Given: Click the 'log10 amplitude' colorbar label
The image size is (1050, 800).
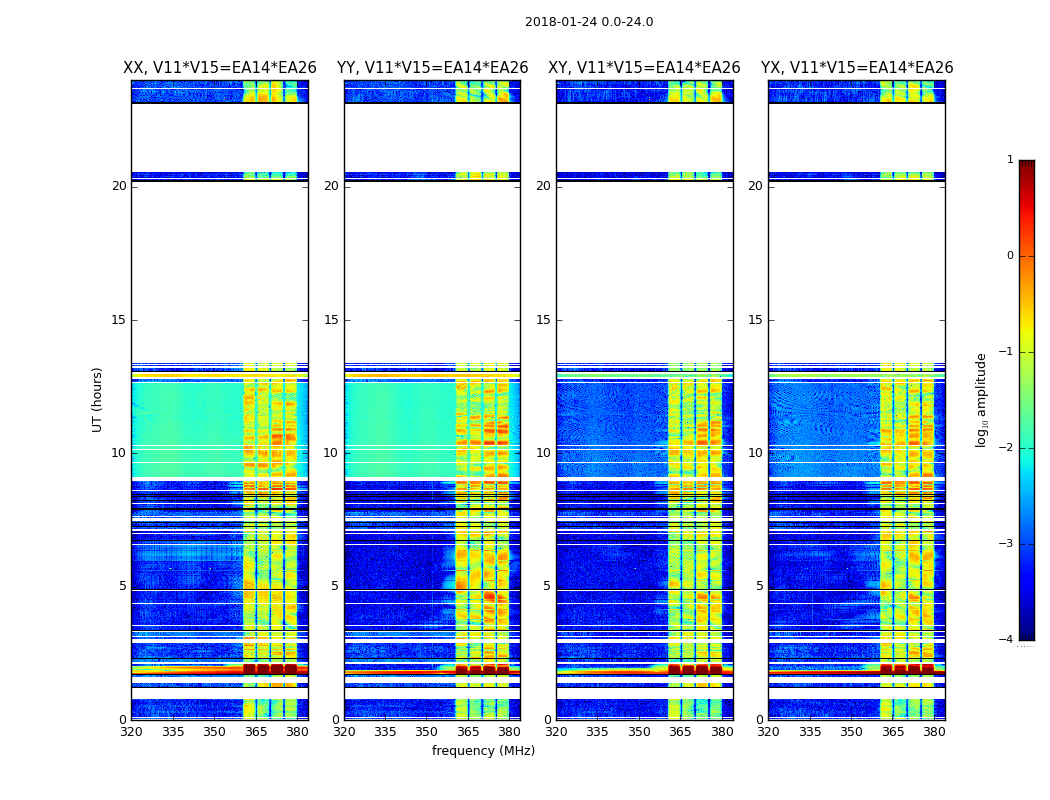Looking at the screenshot, I should pos(982,399).
